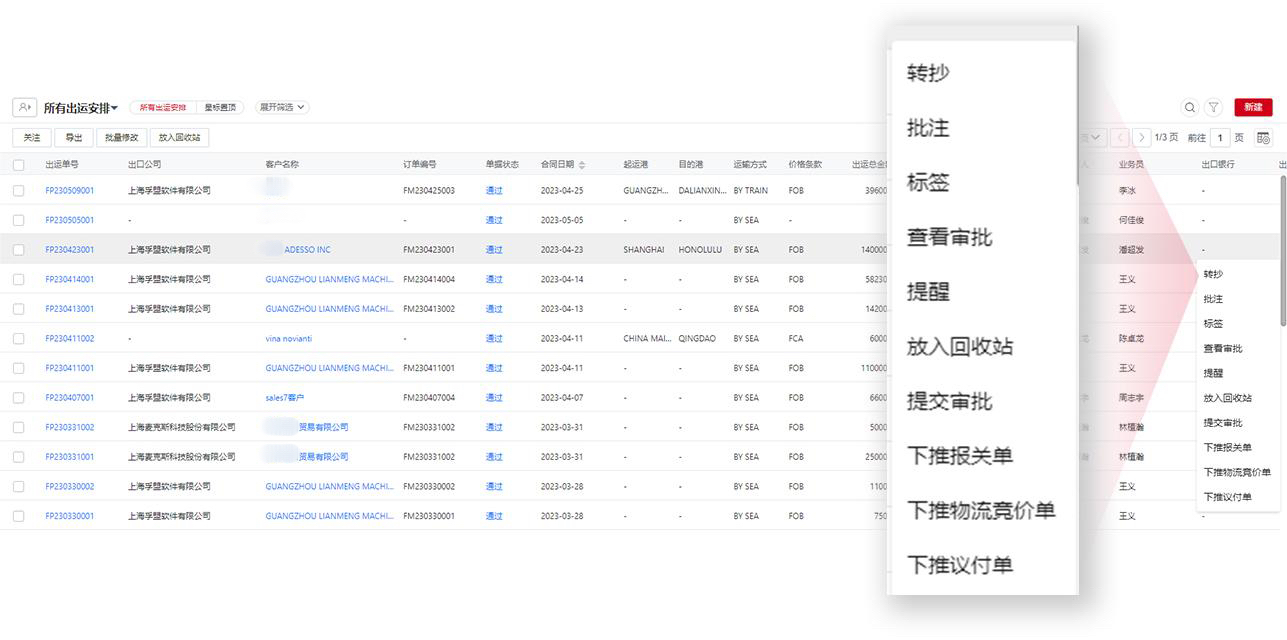Click the page number input field
Viewport: 1287px width, 640px height.
coord(1220,137)
